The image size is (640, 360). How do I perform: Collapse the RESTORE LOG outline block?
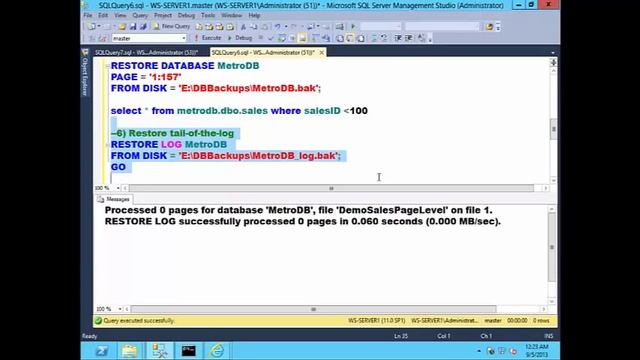coord(107,144)
